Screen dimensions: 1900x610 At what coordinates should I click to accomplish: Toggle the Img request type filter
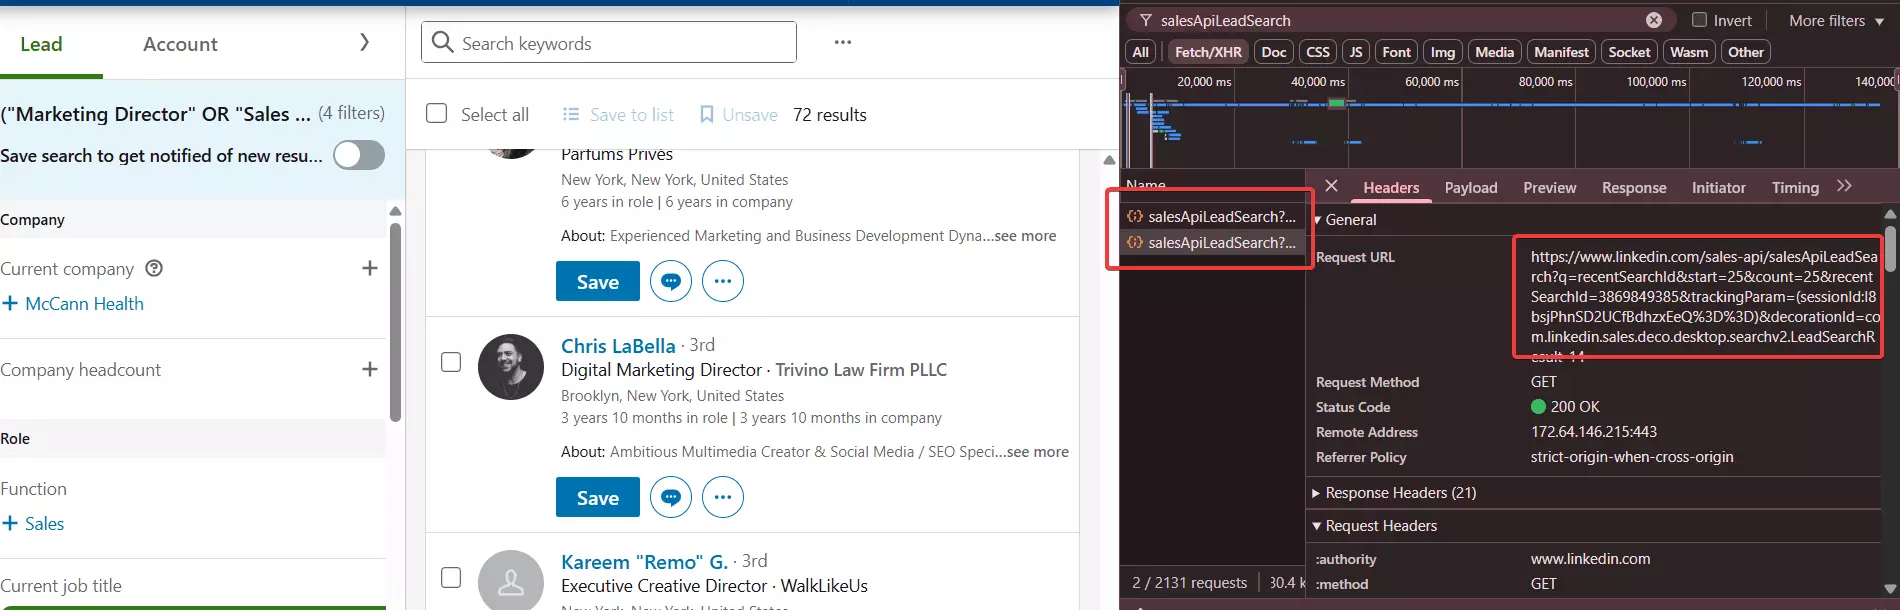[x=1442, y=52]
